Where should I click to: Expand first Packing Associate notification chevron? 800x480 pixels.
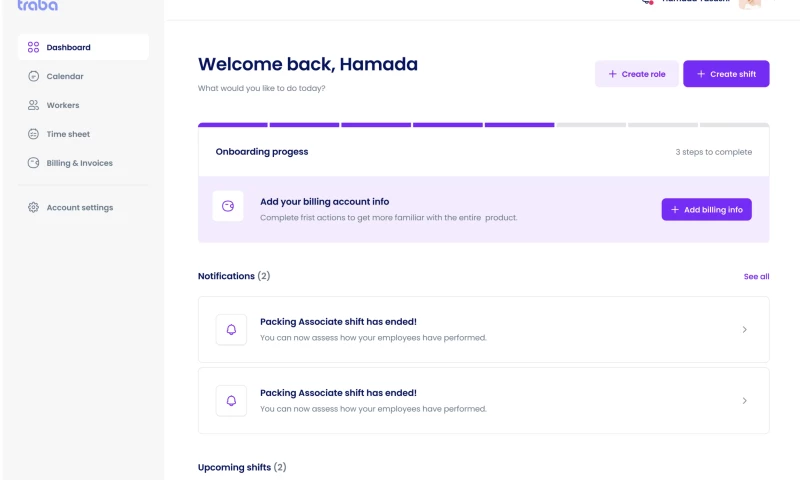[744, 330]
